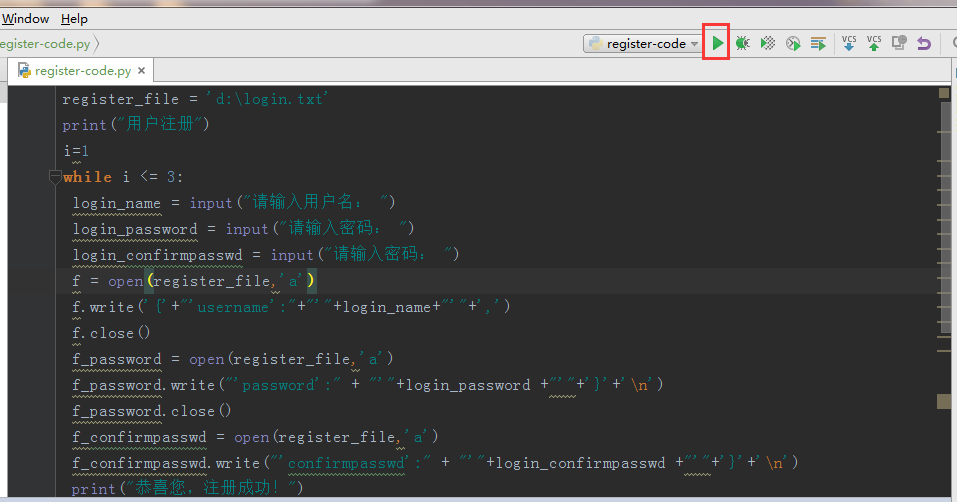Click the f_confirmpasswd = open line
The image size is (957, 502).
[x=255, y=437]
